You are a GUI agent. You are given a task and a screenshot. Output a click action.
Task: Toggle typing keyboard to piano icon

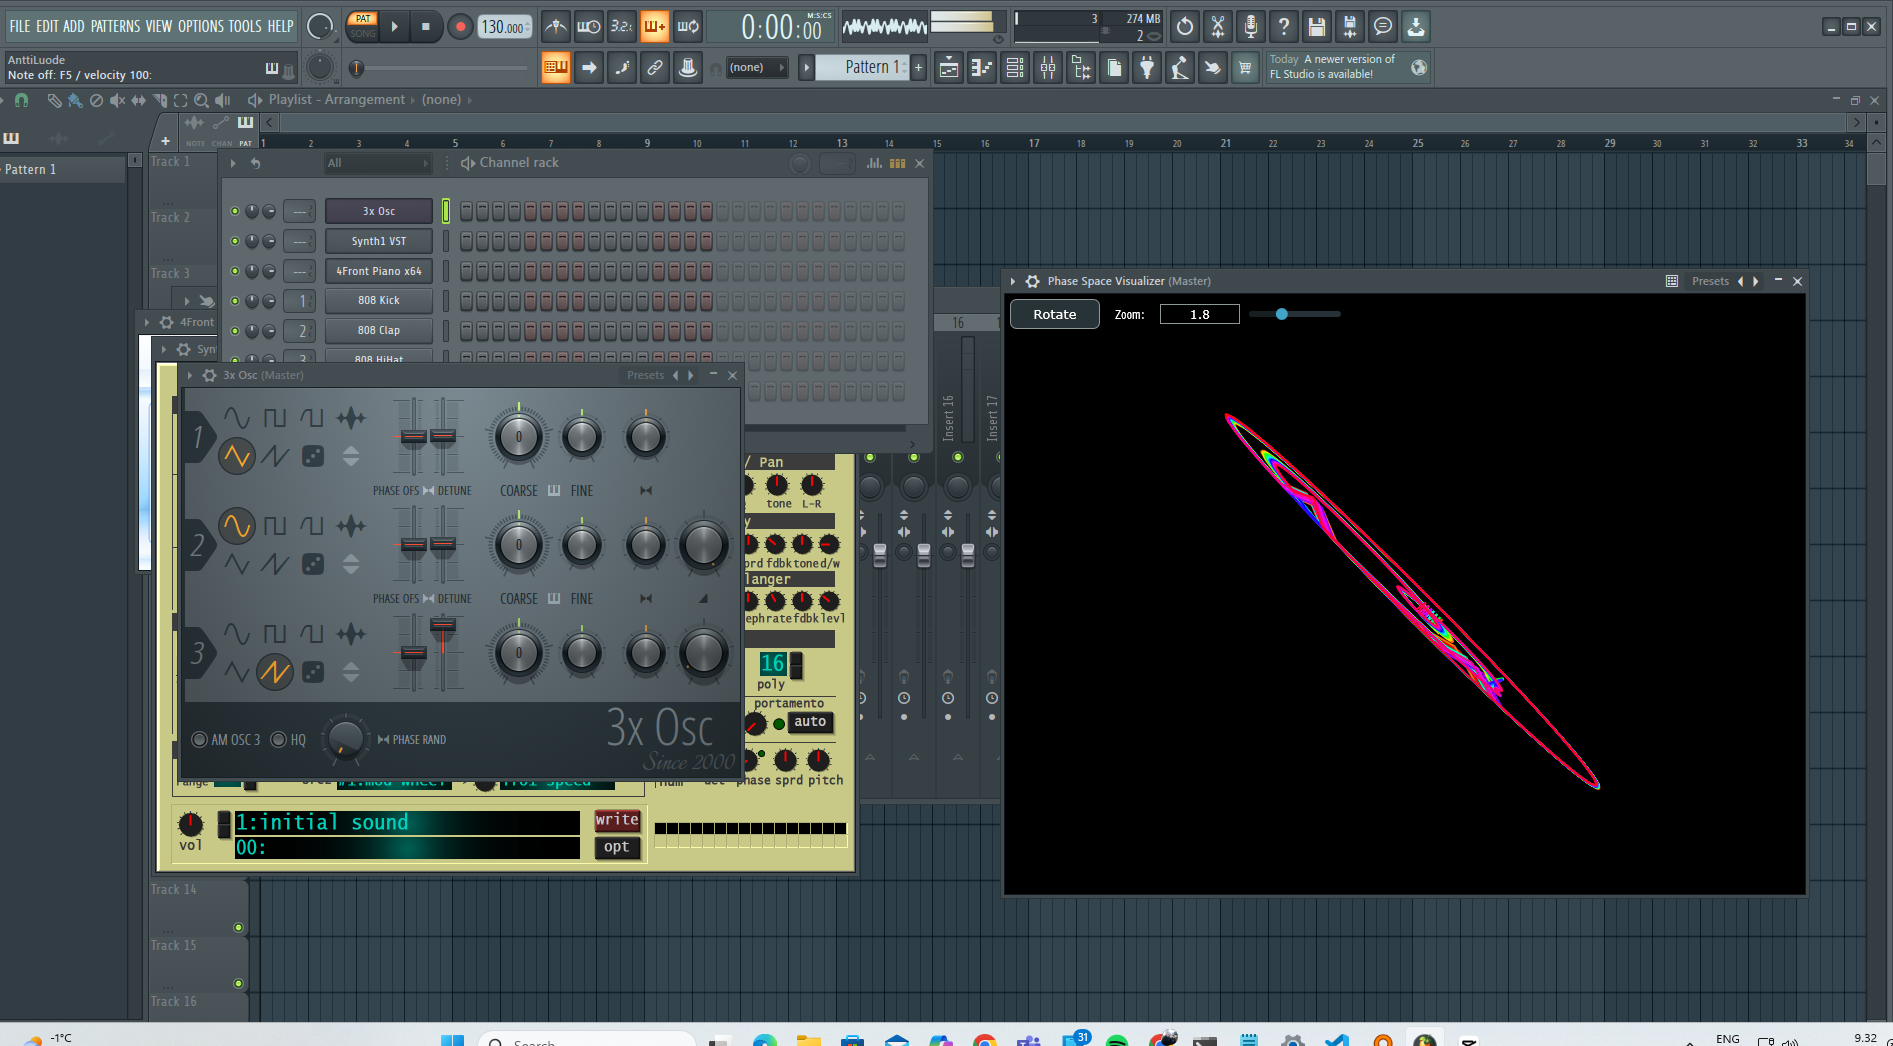(x=556, y=68)
